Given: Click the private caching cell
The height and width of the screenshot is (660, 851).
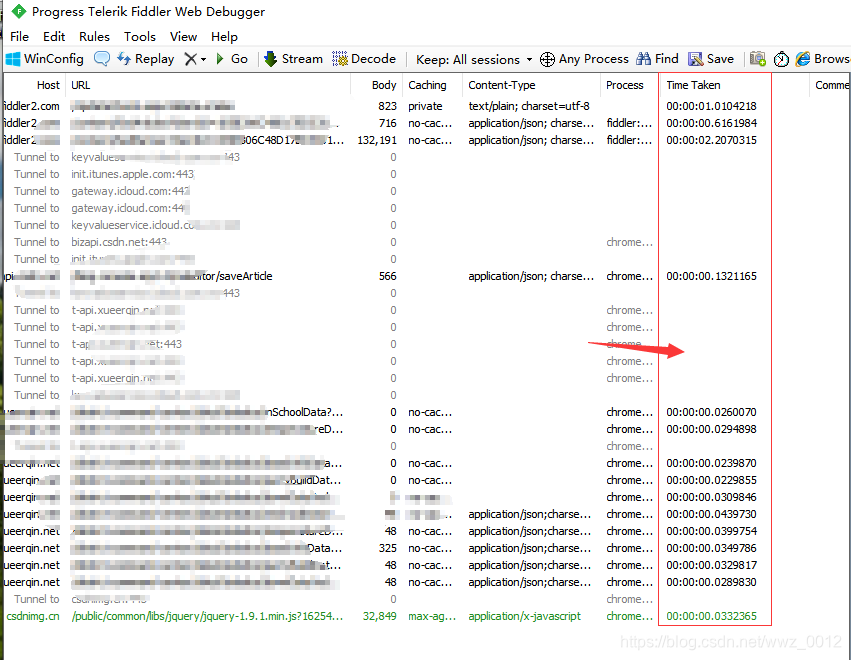Looking at the screenshot, I should point(425,106).
